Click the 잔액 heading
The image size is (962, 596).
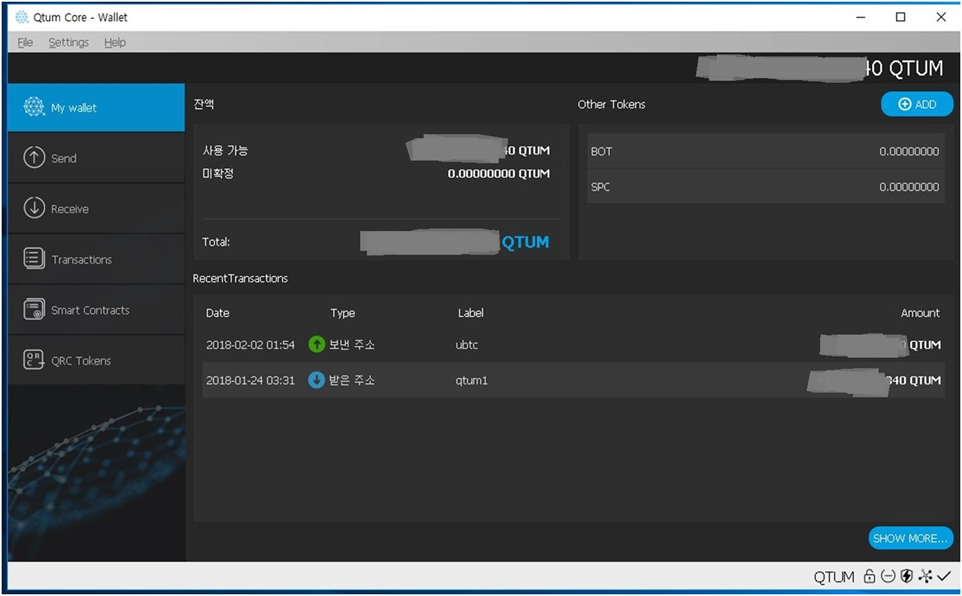204,104
